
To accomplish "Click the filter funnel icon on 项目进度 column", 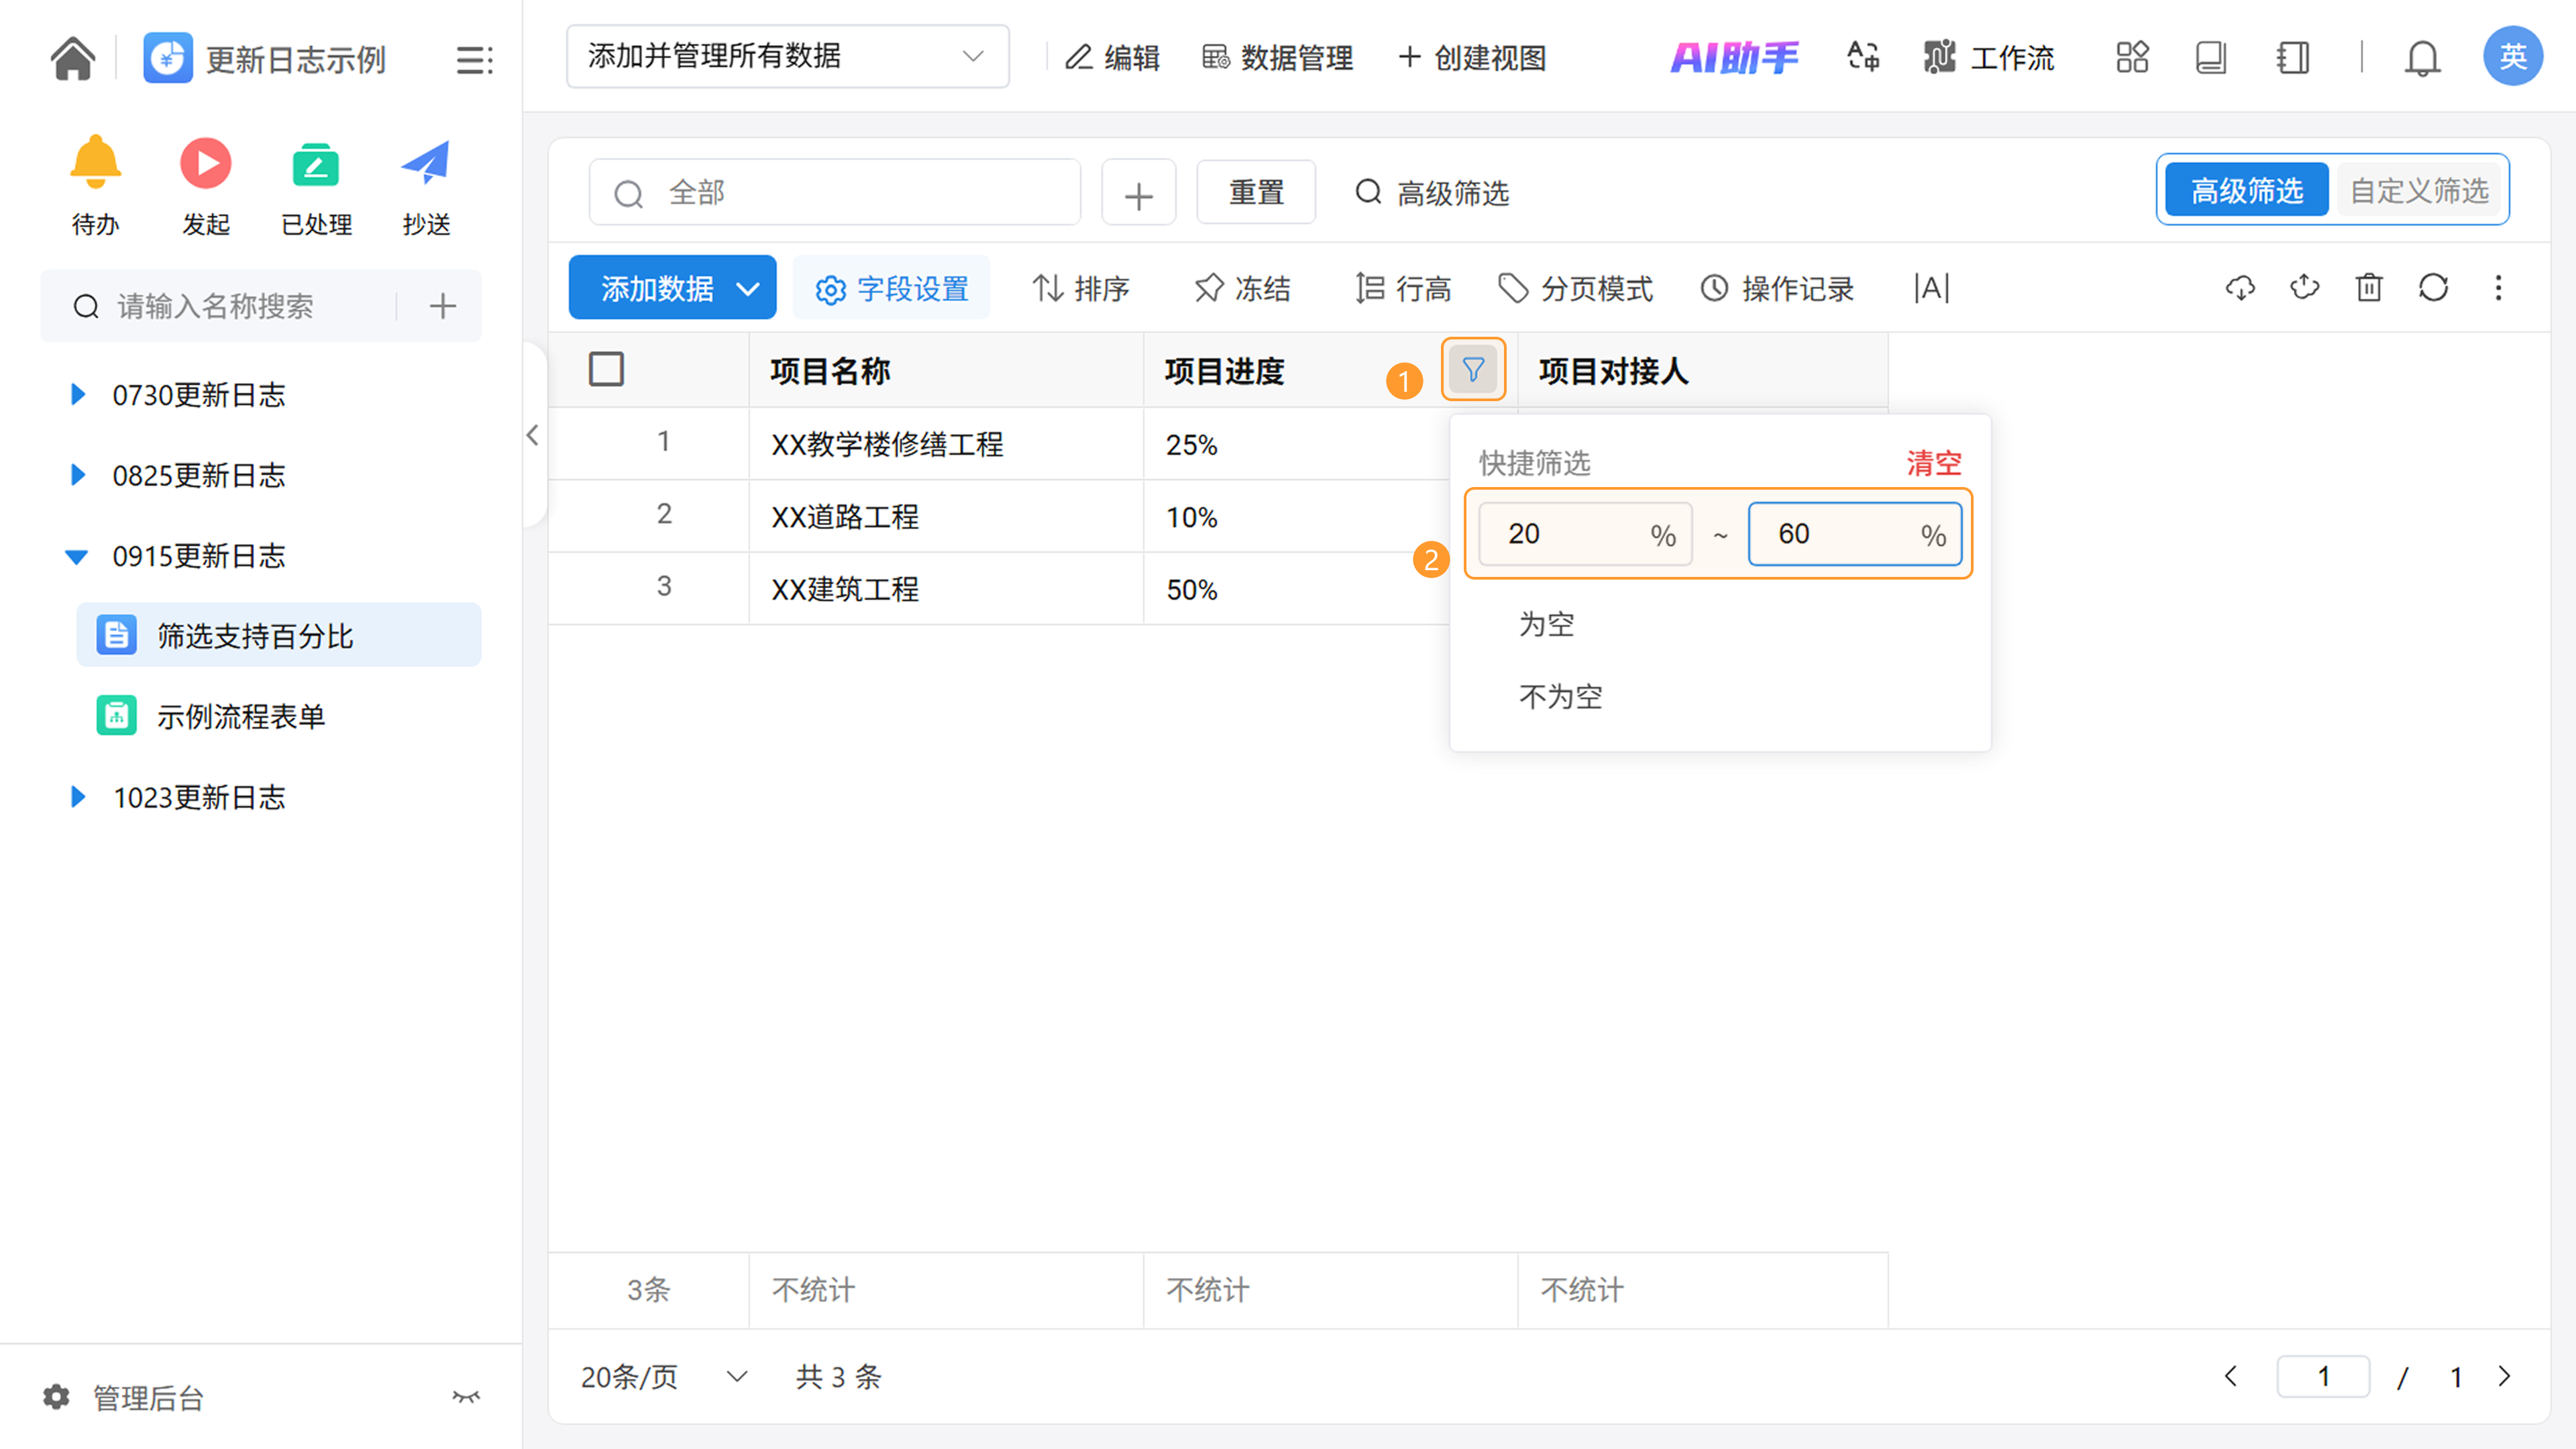I will point(1472,370).
